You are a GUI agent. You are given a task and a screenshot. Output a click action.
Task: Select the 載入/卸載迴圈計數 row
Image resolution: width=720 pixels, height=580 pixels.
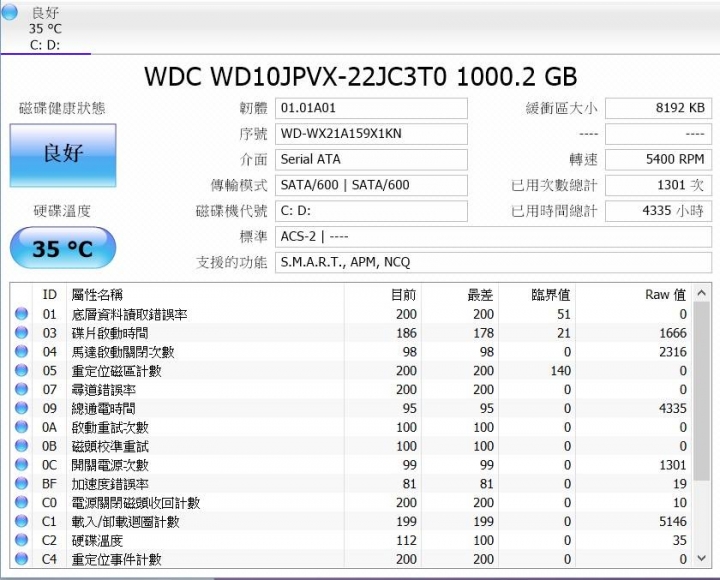[351, 521]
